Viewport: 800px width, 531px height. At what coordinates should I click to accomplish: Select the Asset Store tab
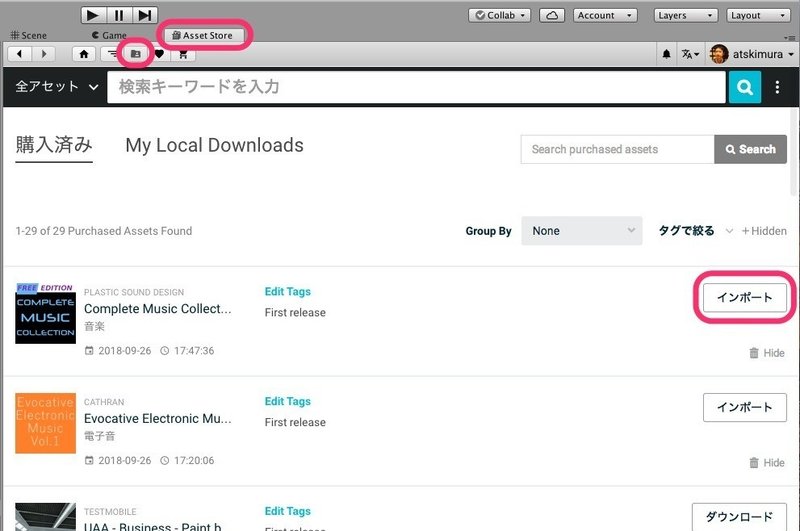coord(203,35)
